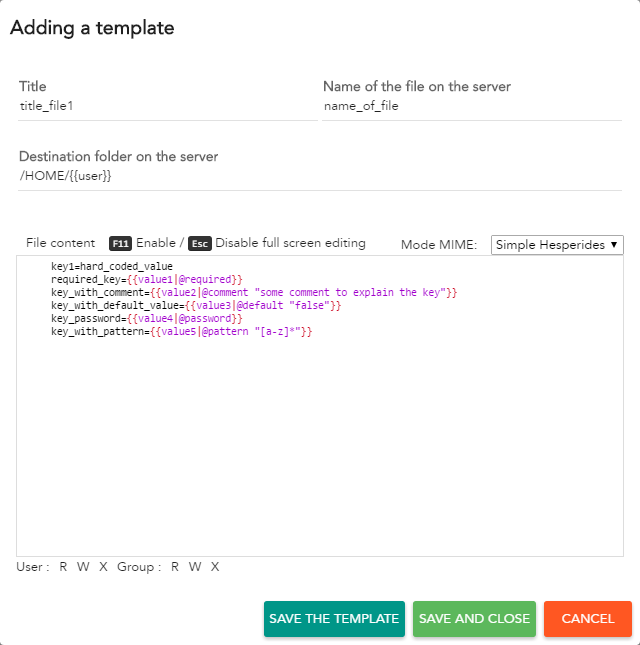Toggle Group read (R) permission
This screenshot has height=645, width=640.
(175, 567)
